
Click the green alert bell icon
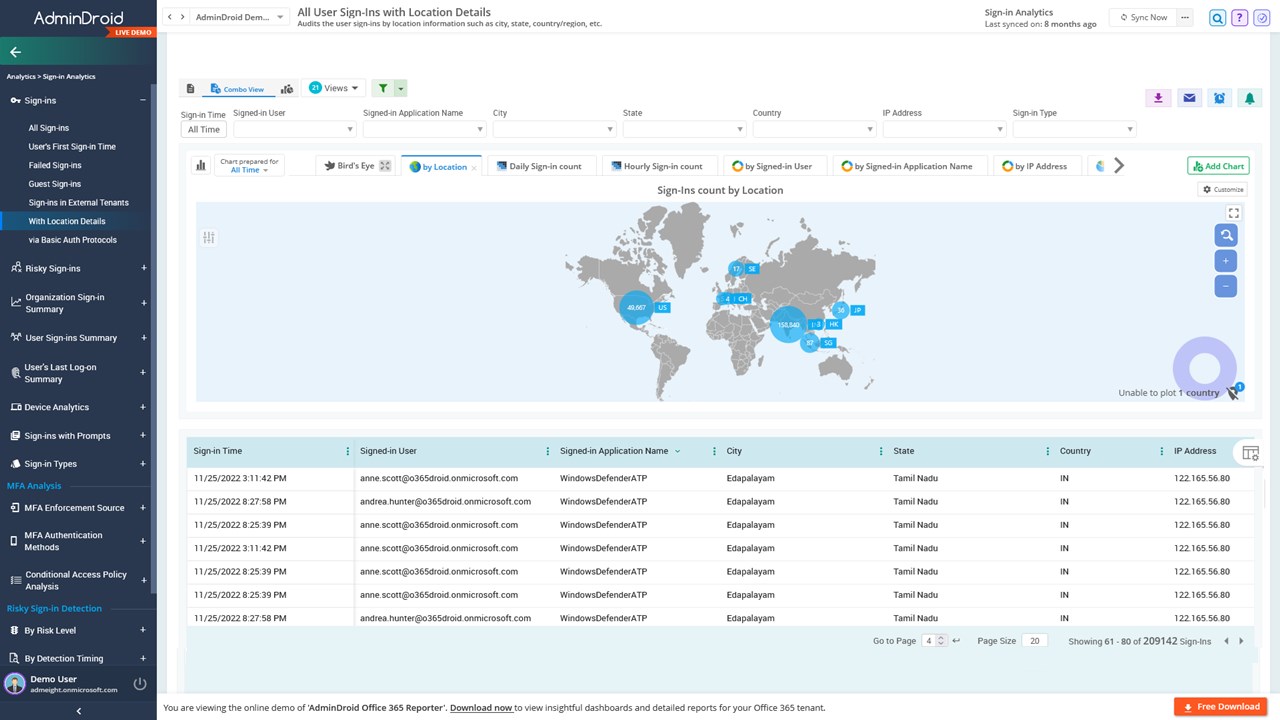coord(1249,98)
